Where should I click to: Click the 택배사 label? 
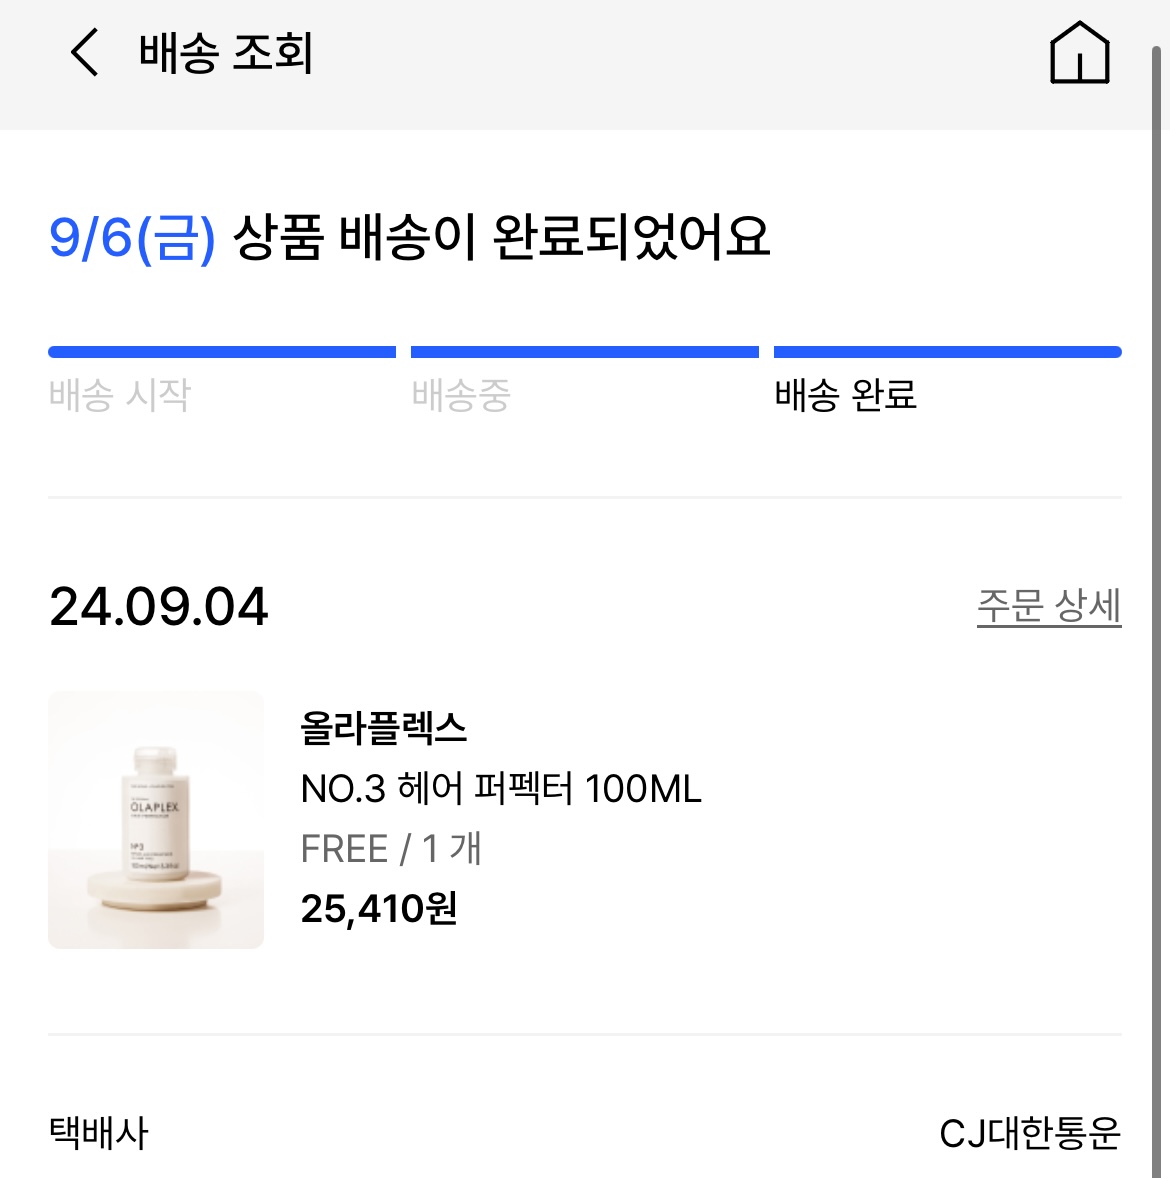98,1133
